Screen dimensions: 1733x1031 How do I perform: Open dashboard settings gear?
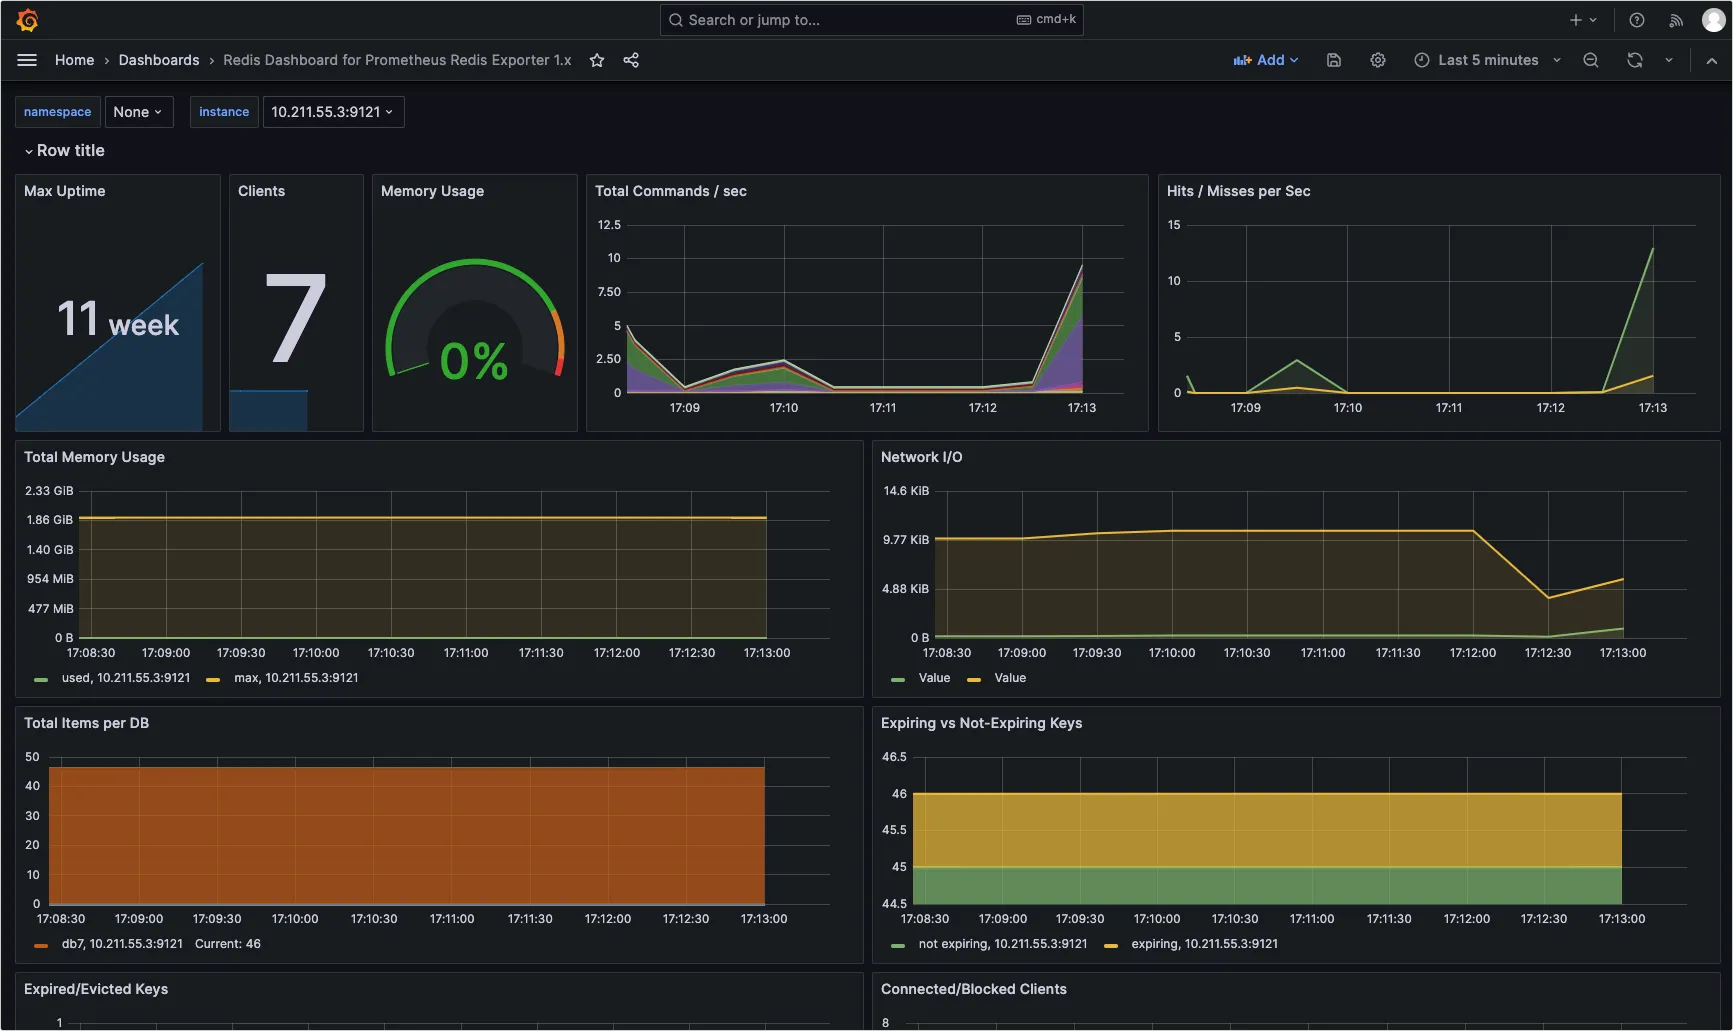1378,60
